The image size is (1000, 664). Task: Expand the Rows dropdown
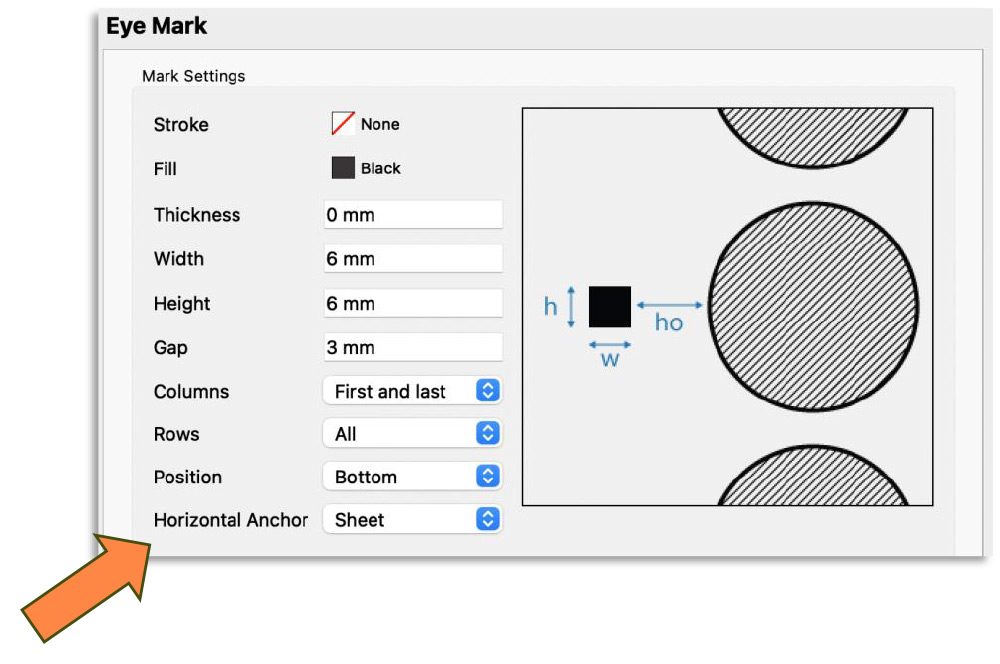pyautogui.click(x=411, y=435)
